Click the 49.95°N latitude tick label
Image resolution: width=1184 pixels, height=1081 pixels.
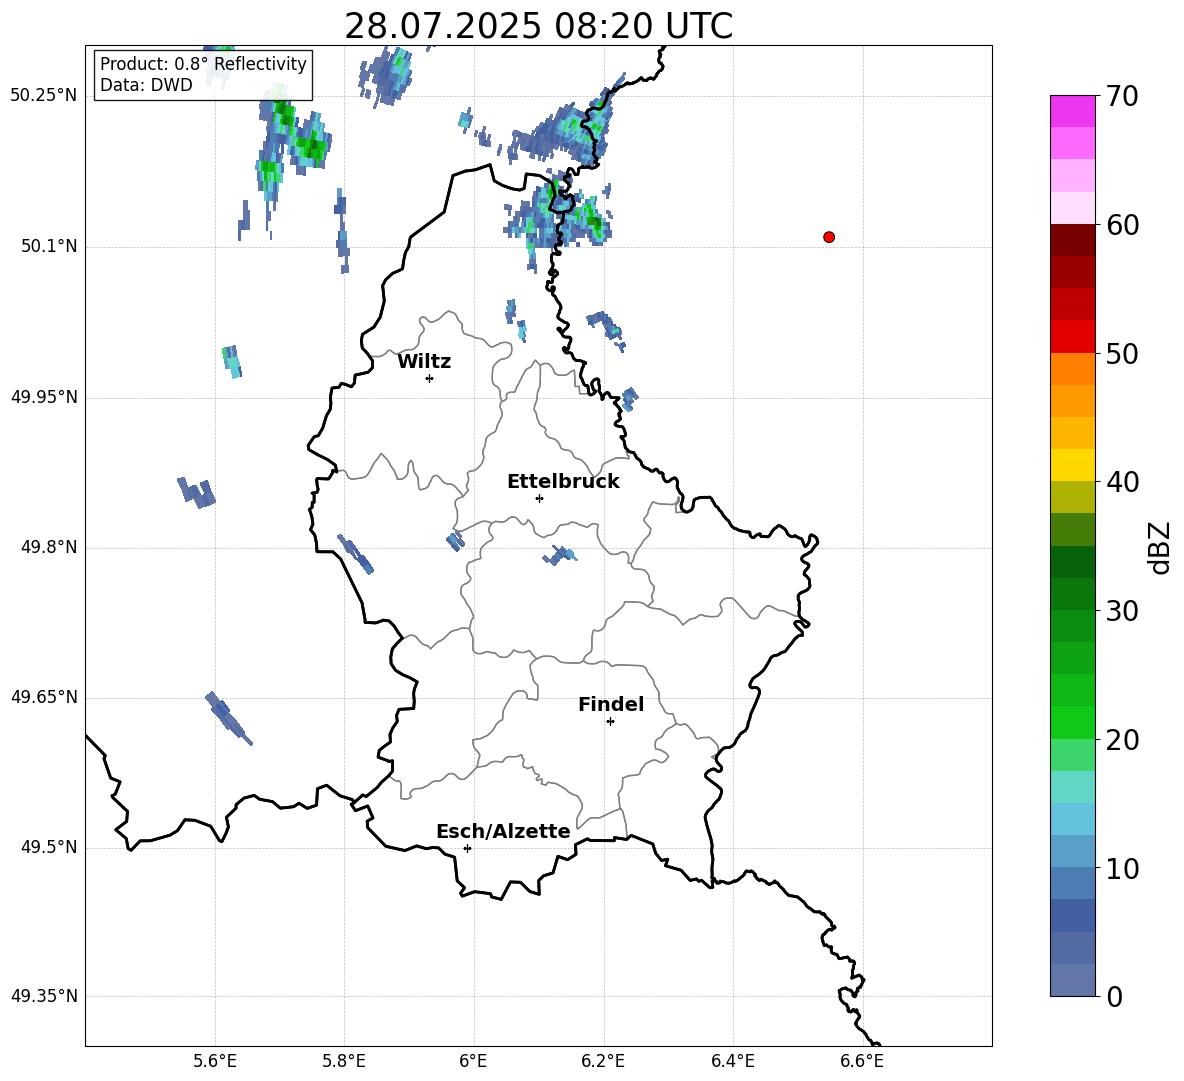44,397
